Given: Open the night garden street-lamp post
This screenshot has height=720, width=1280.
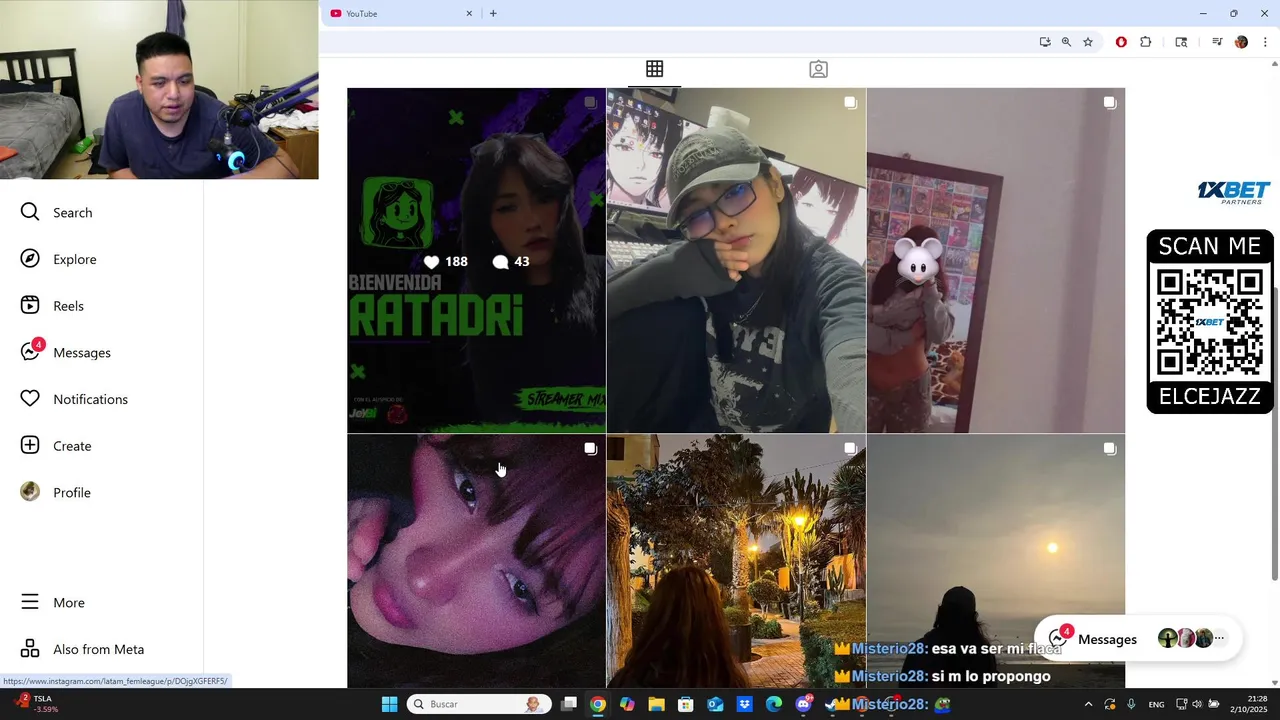Looking at the screenshot, I should (x=736, y=561).
